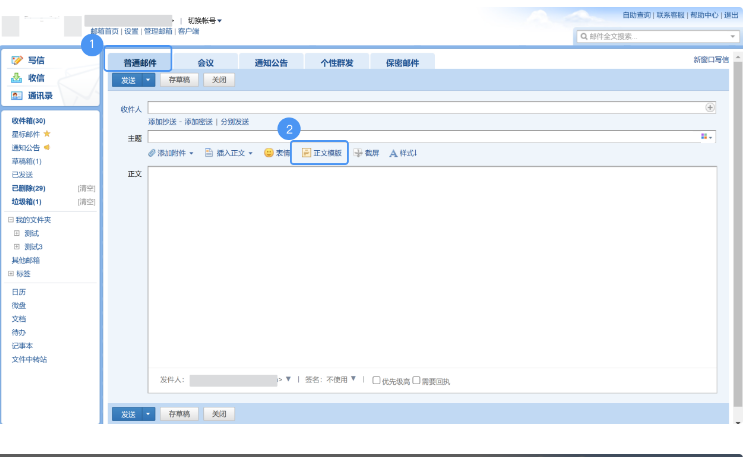Click the 写信 compose mail icon

[17, 61]
